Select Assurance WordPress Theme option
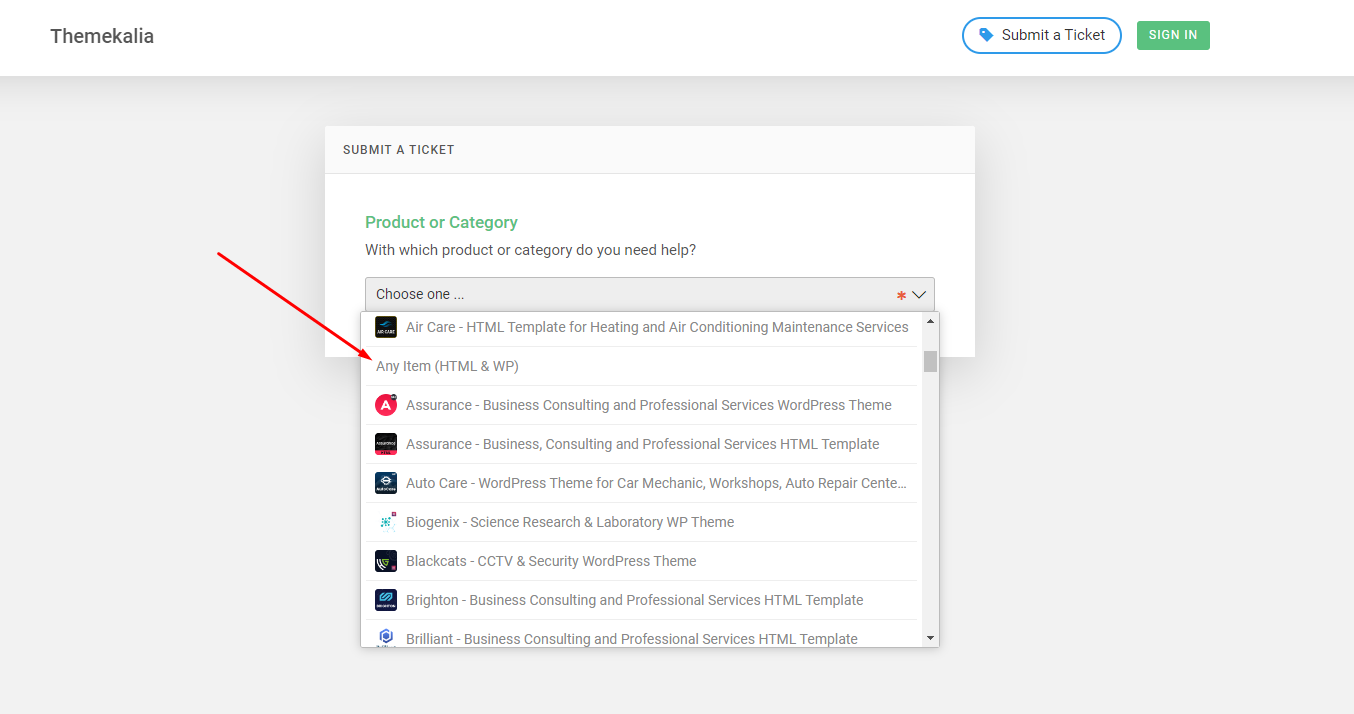 click(x=641, y=405)
